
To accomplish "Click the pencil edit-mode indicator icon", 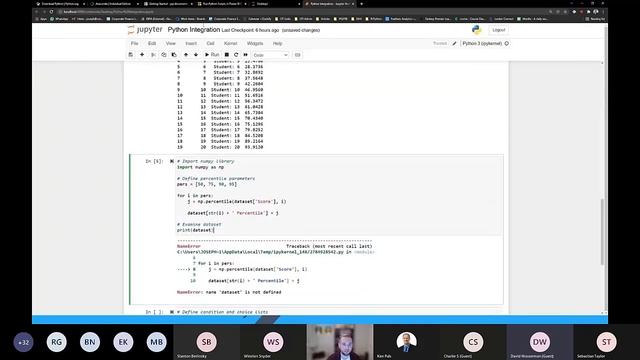I will tap(454, 43).
